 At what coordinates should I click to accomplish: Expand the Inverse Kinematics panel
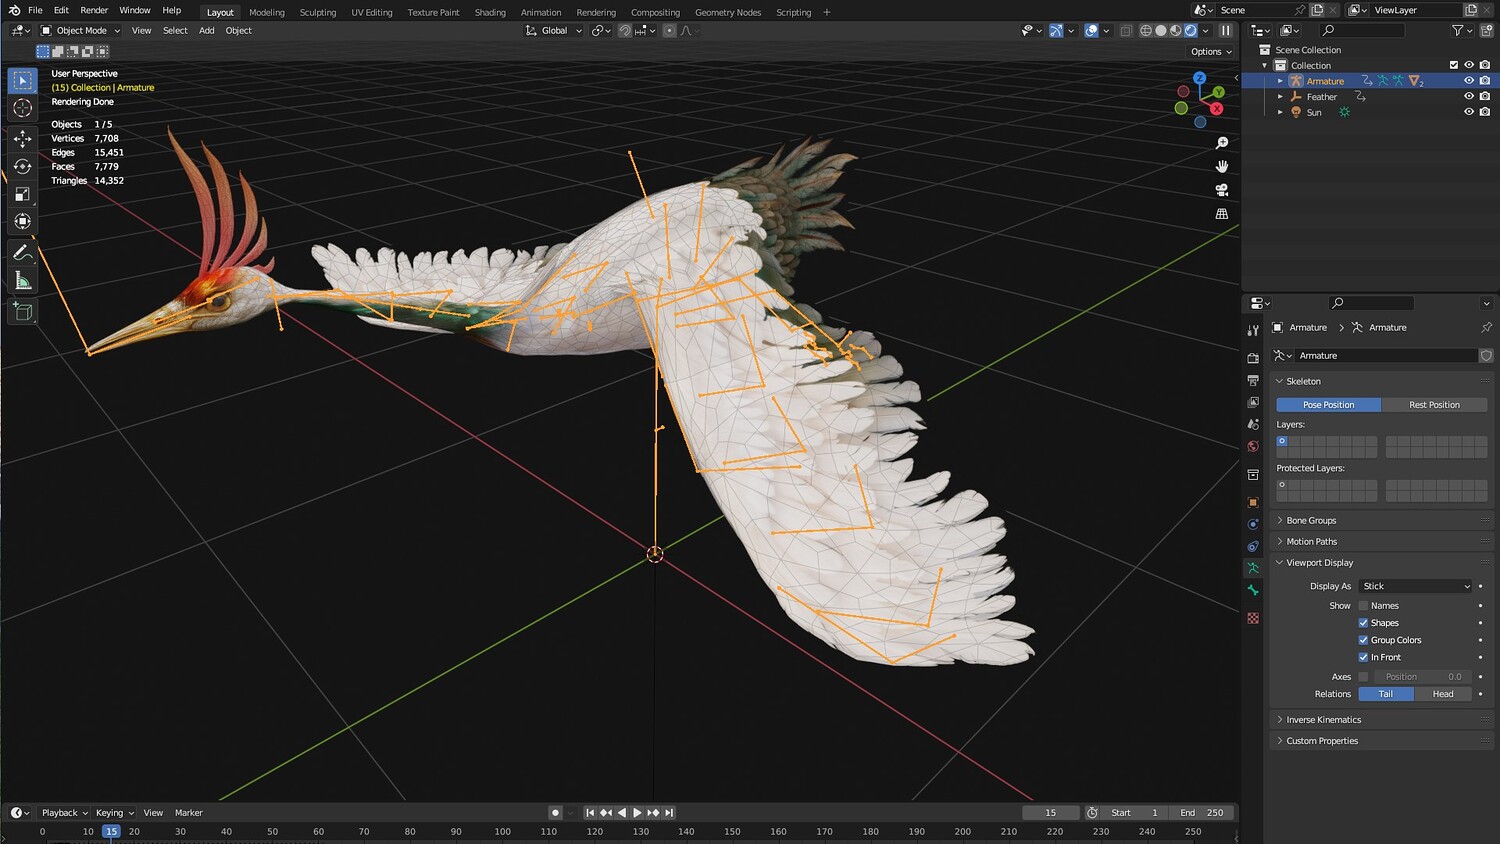click(1323, 720)
